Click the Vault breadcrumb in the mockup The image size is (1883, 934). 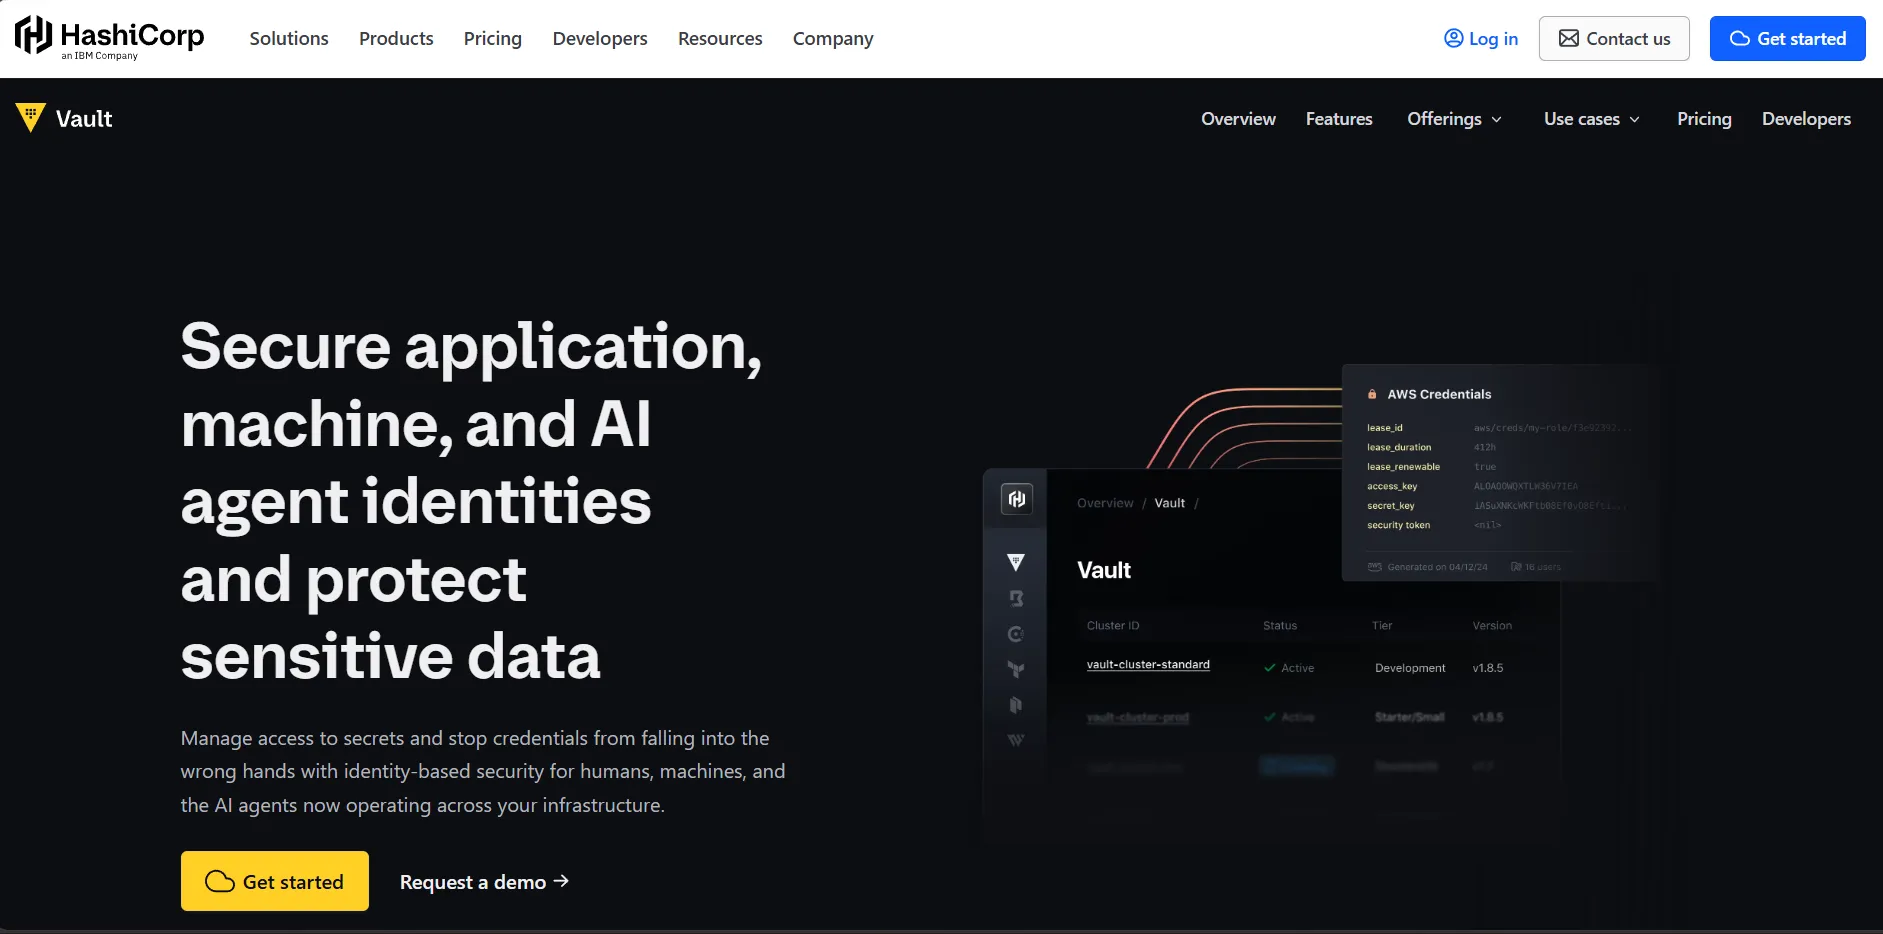pyautogui.click(x=1169, y=503)
